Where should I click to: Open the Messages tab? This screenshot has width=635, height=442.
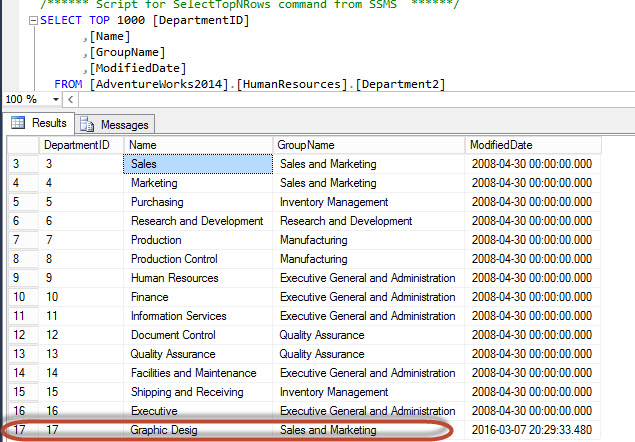click(x=114, y=124)
